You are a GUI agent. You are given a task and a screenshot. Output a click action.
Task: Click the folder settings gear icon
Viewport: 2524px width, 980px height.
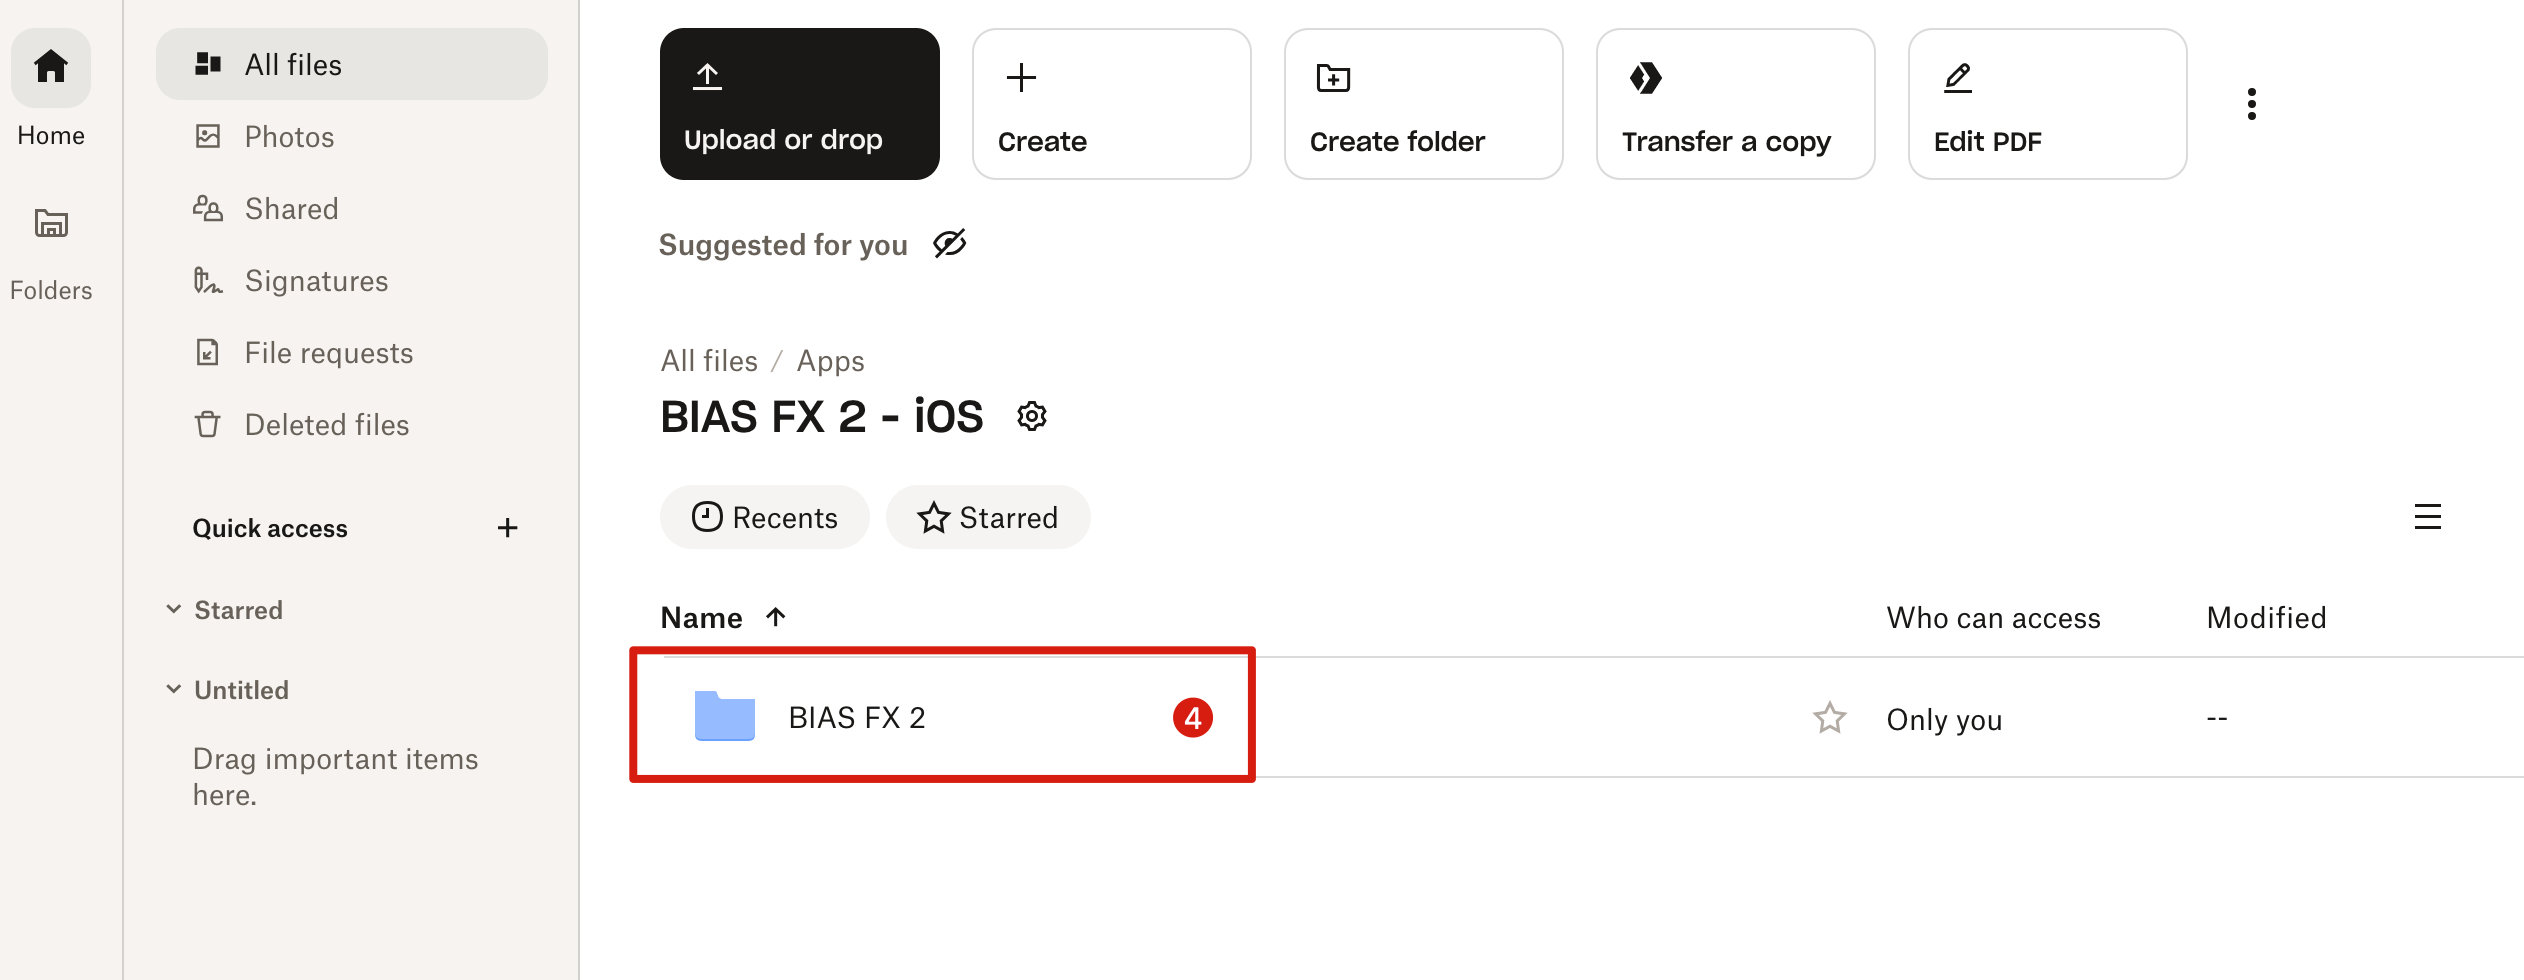(1031, 416)
